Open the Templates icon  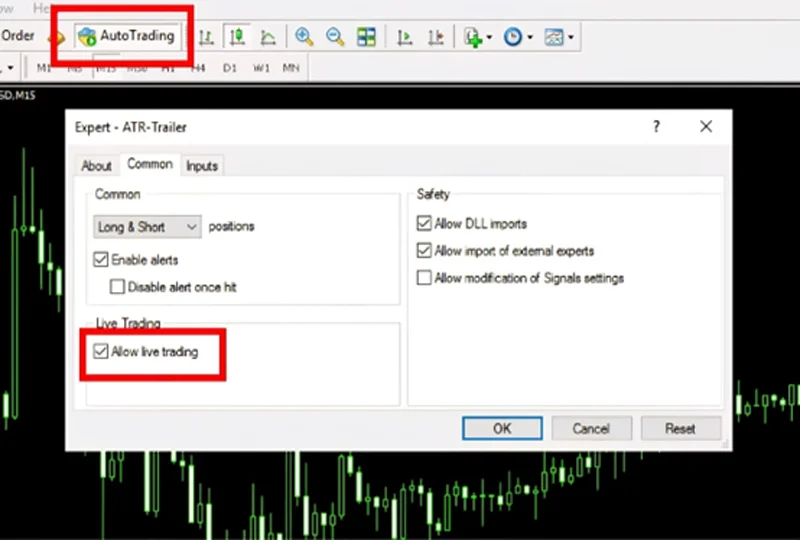pos(554,37)
